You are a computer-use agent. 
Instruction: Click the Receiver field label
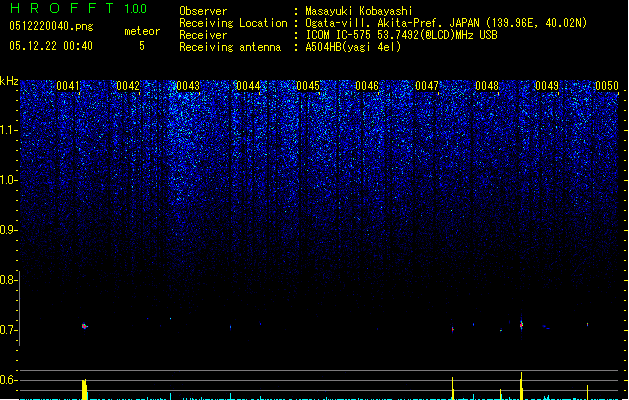203,35
